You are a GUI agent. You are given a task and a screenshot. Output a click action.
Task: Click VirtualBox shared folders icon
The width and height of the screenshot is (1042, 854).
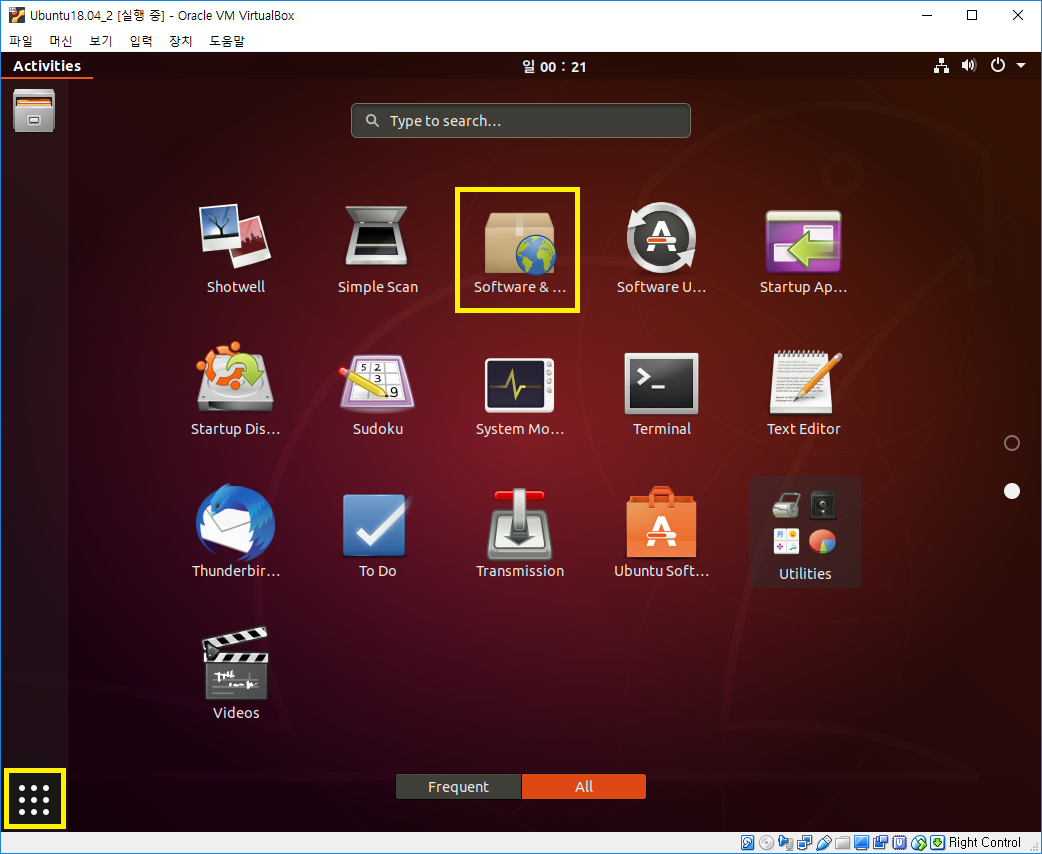(x=843, y=843)
